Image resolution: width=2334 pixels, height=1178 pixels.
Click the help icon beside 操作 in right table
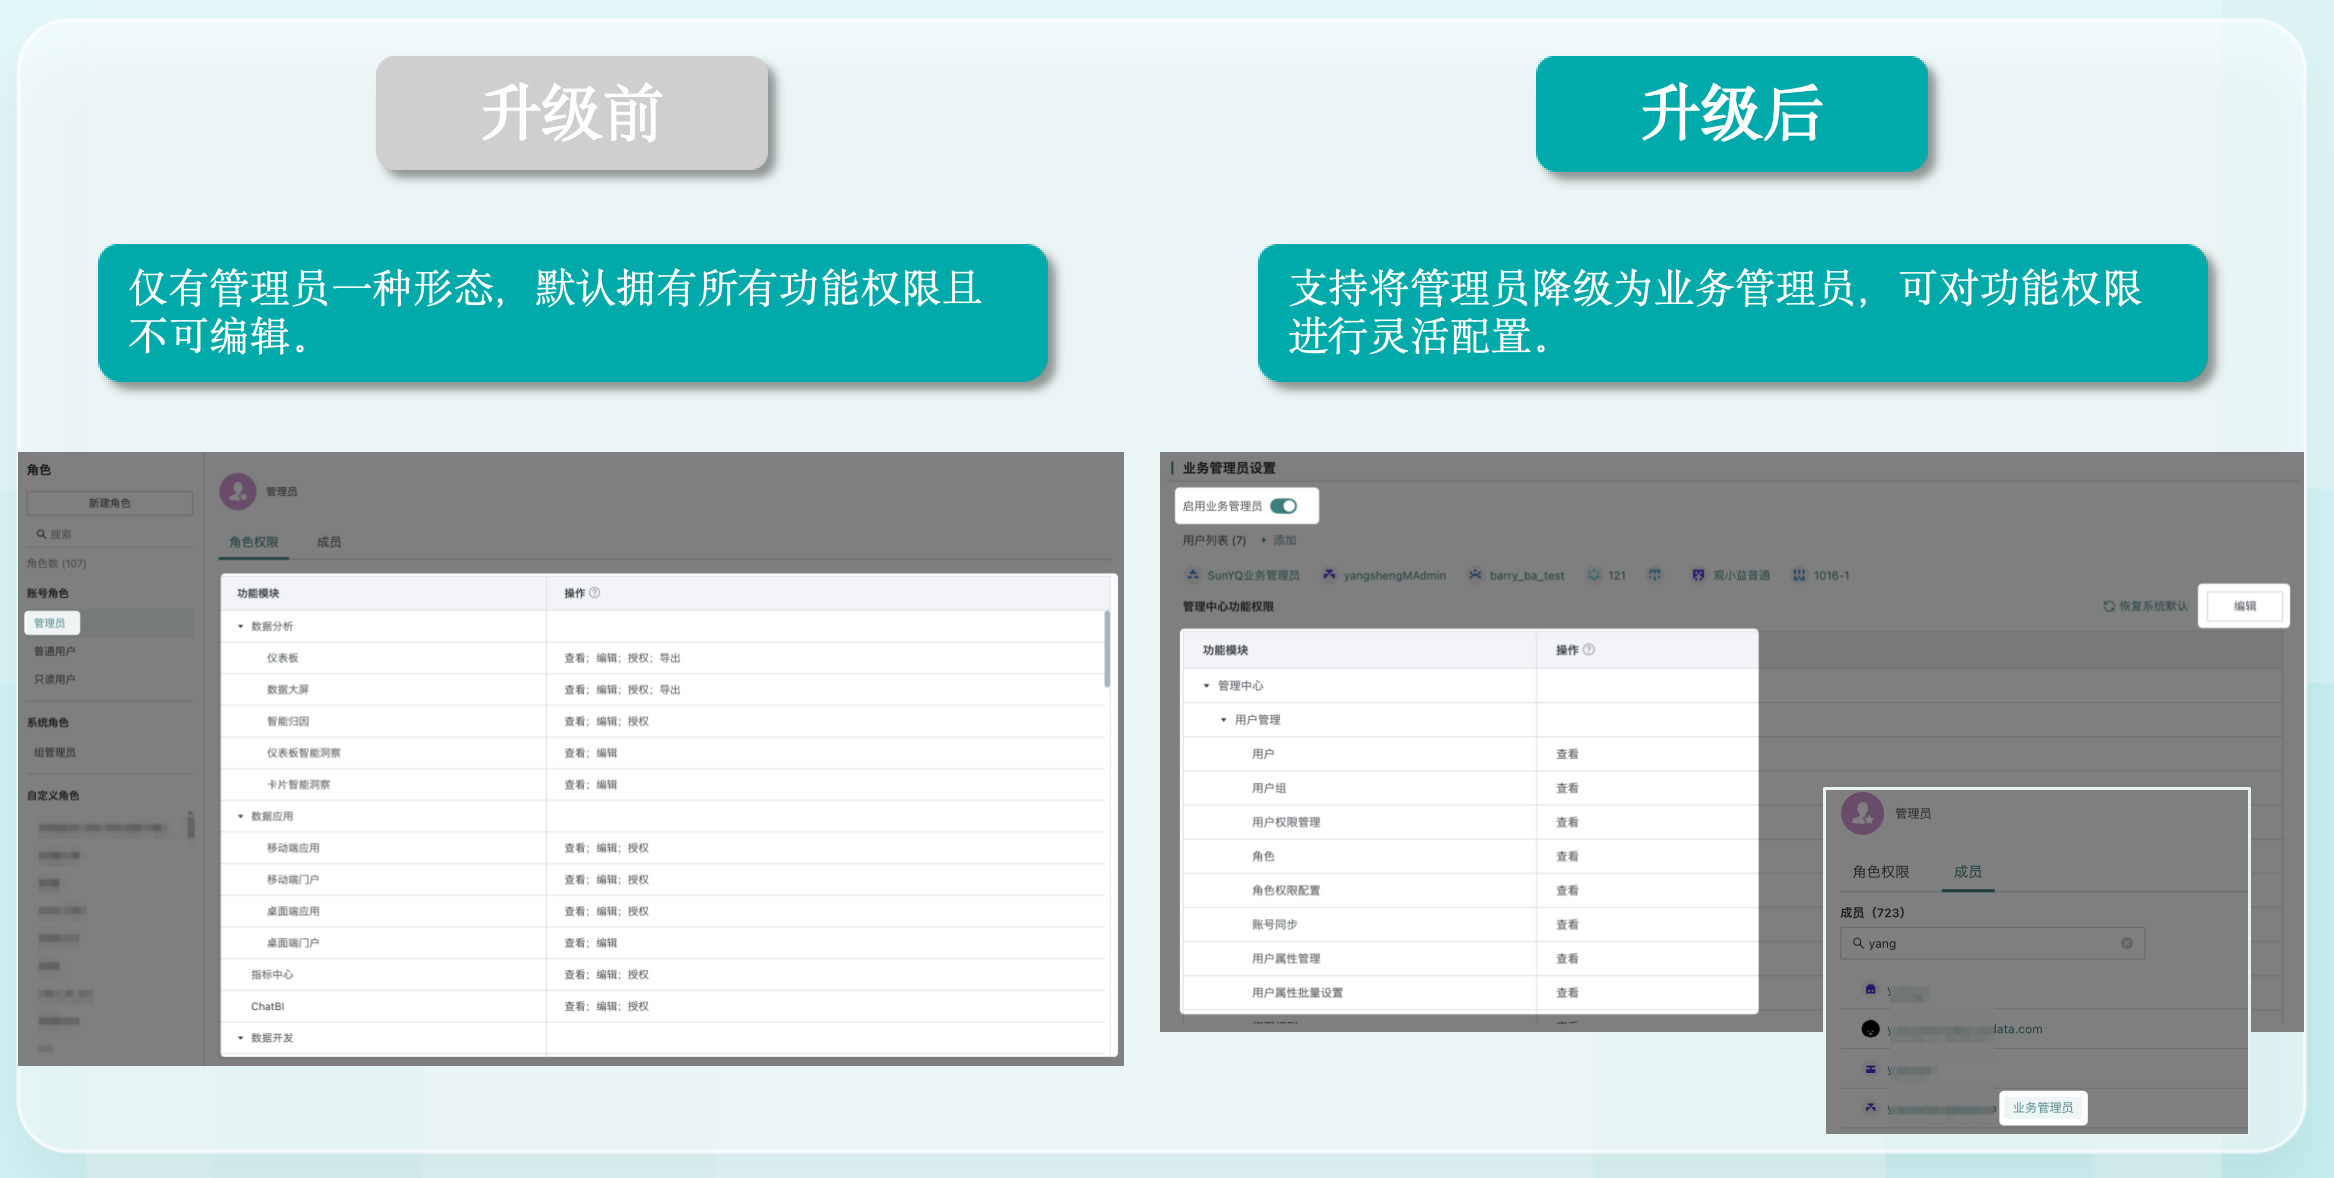(1589, 650)
